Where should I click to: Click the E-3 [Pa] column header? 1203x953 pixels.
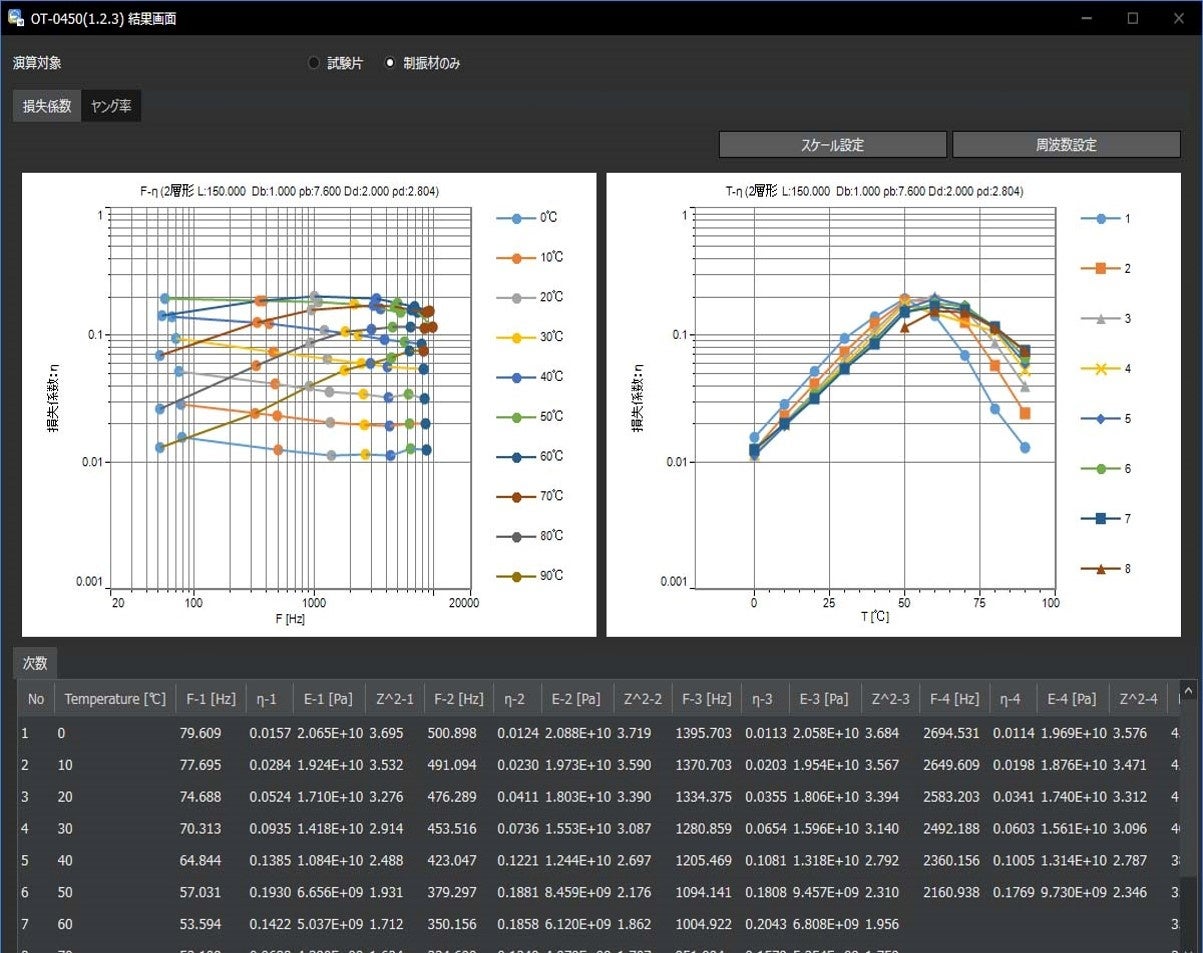825,699
